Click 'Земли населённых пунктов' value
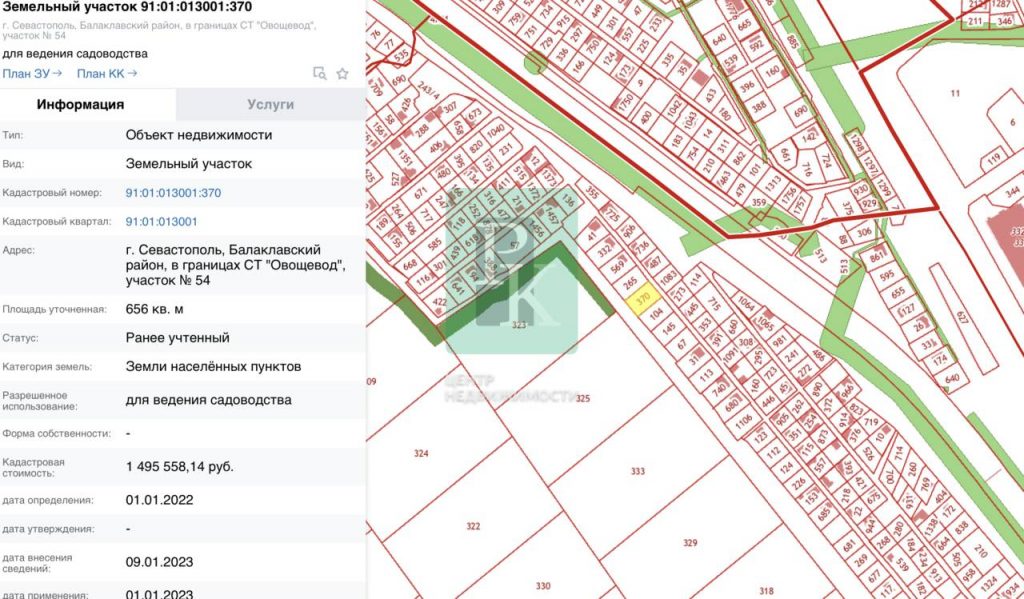1024x599 pixels. pos(214,366)
